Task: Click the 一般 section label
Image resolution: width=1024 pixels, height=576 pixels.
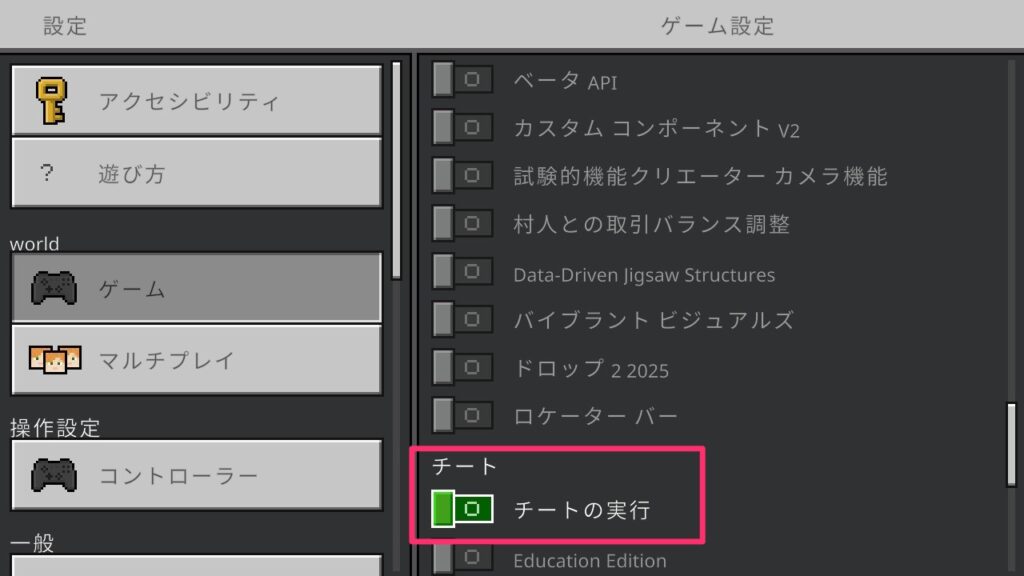Action: pyautogui.click(x=32, y=543)
